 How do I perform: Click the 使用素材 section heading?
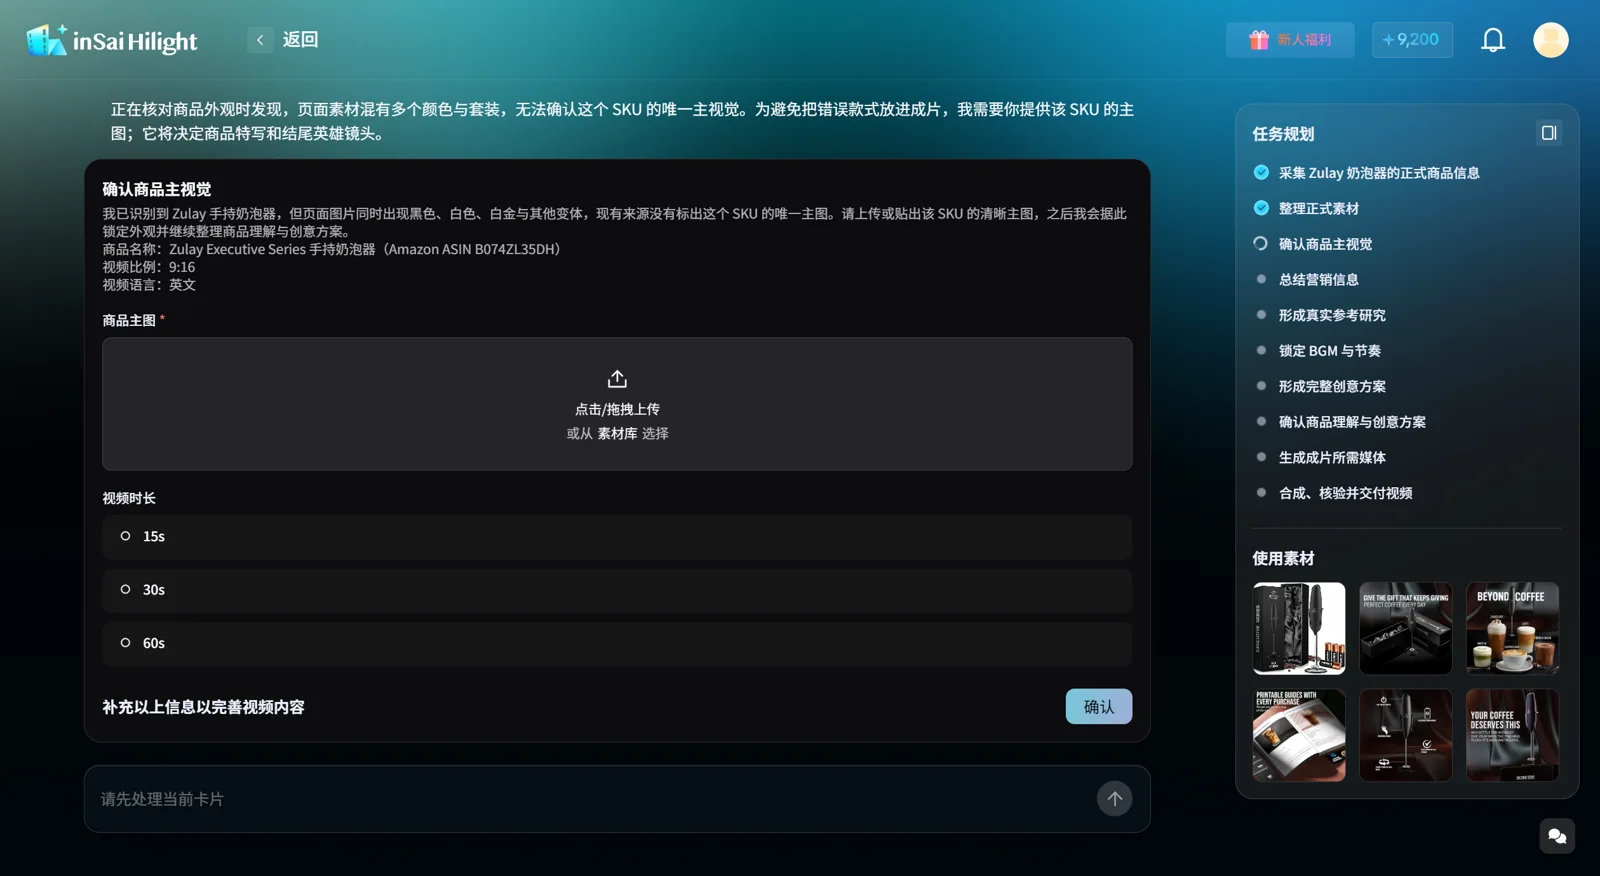(x=1283, y=559)
